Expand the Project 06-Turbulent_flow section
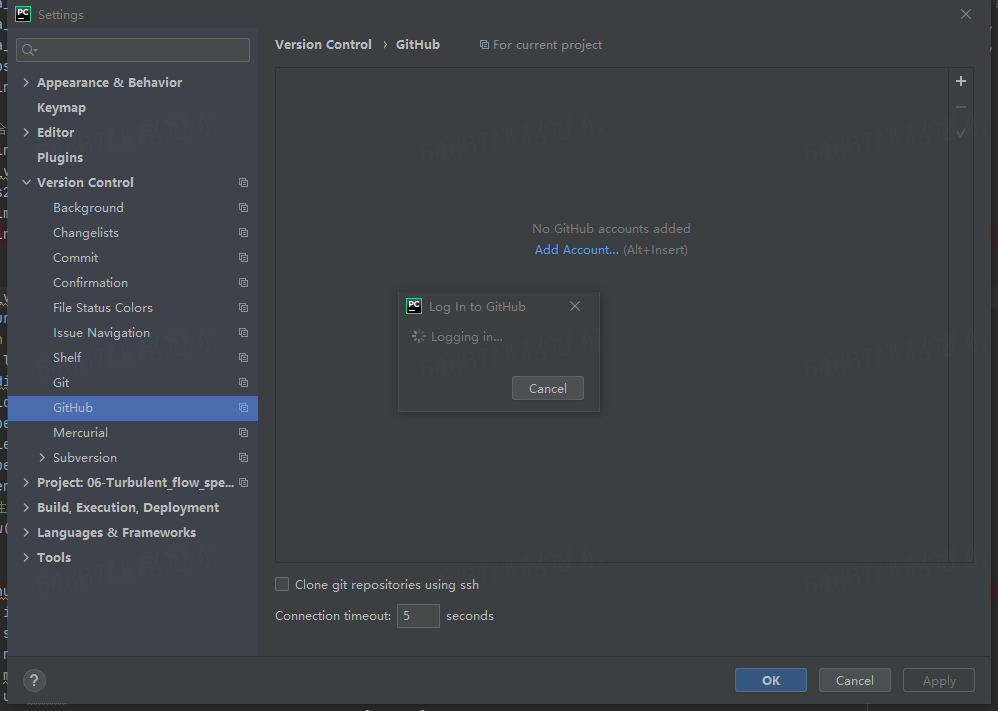 click(26, 482)
